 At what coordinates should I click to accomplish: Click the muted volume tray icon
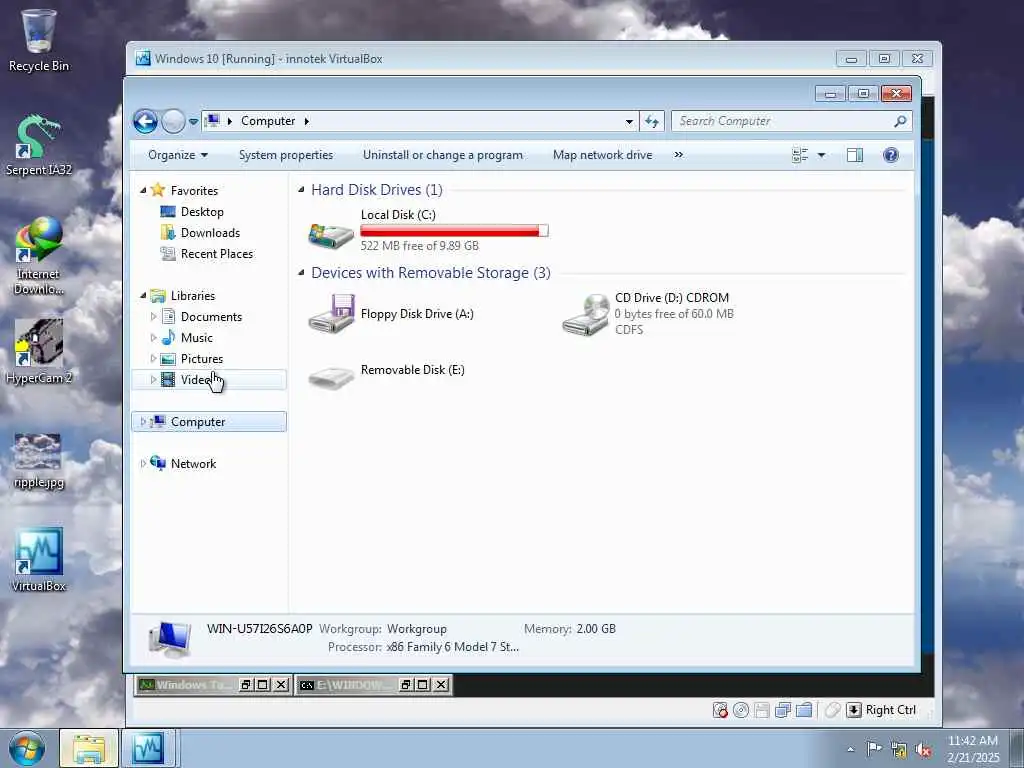pyautogui.click(x=923, y=750)
